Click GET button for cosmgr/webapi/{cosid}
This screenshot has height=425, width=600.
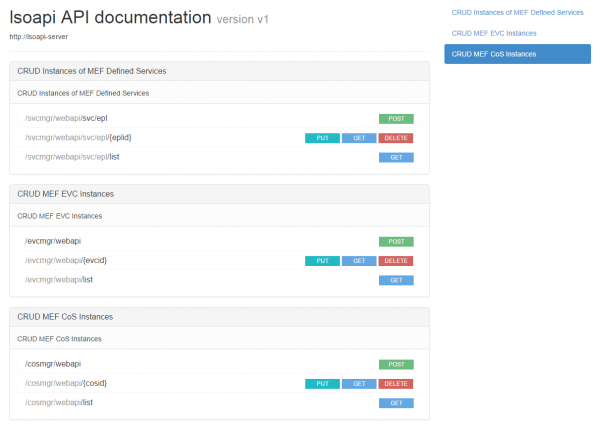point(359,384)
